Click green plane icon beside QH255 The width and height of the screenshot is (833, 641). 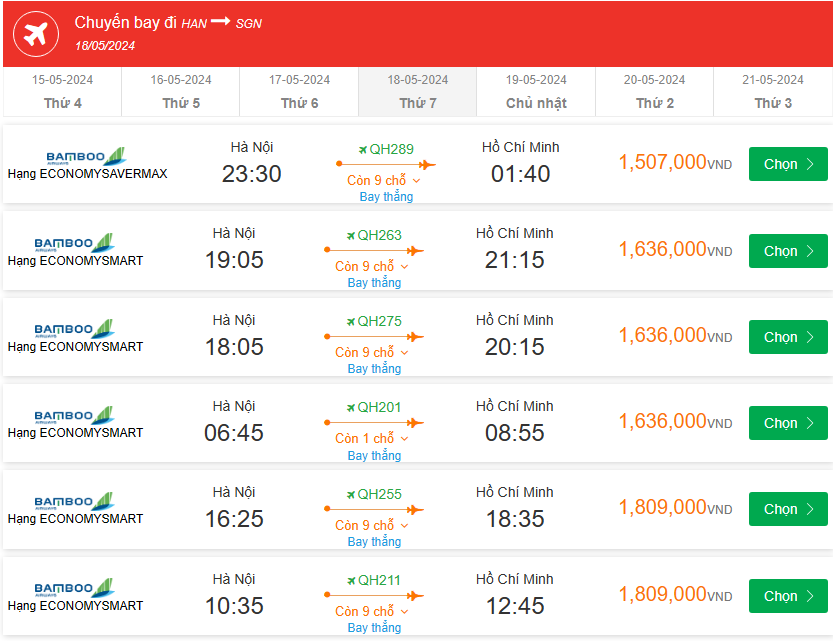click(351, 494)
